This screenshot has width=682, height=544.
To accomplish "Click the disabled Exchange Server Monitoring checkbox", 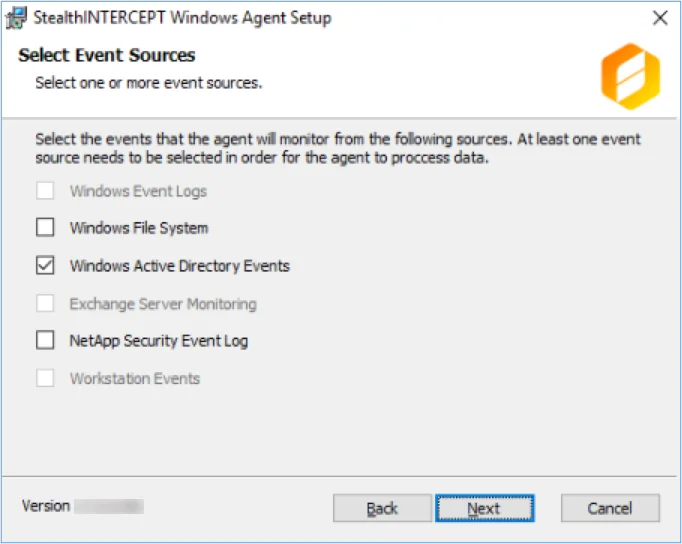I will [45, 303].
